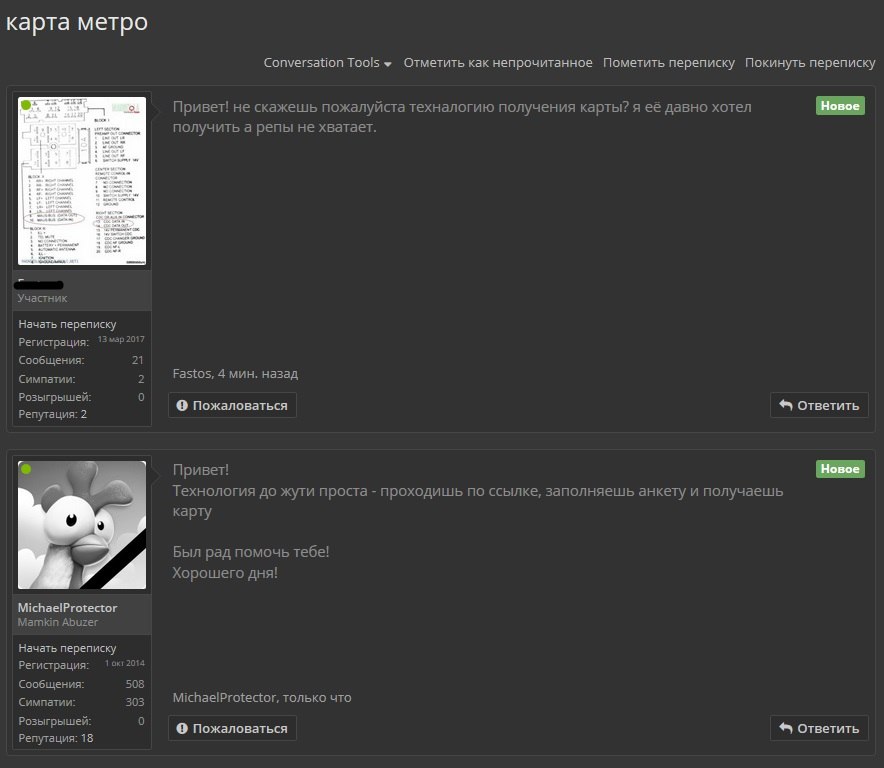Report first message with Пожаловаться button
The width and height of the screenshot is (884, 768).
point(232,405)
